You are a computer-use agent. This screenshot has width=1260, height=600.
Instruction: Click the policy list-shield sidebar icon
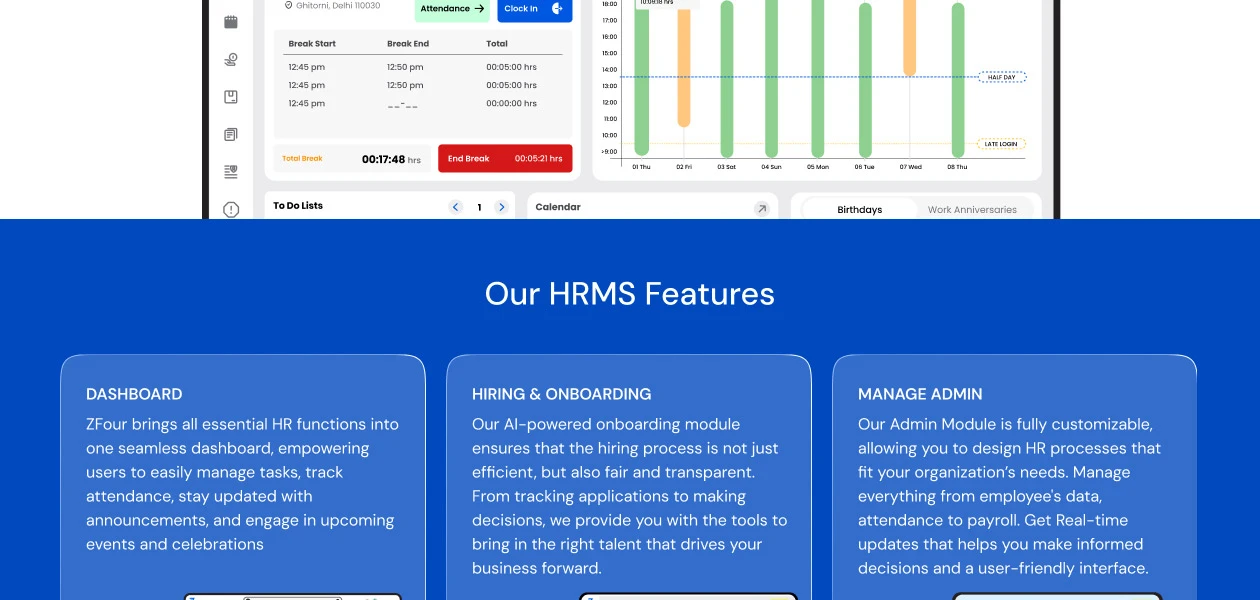tap(231, 172)
